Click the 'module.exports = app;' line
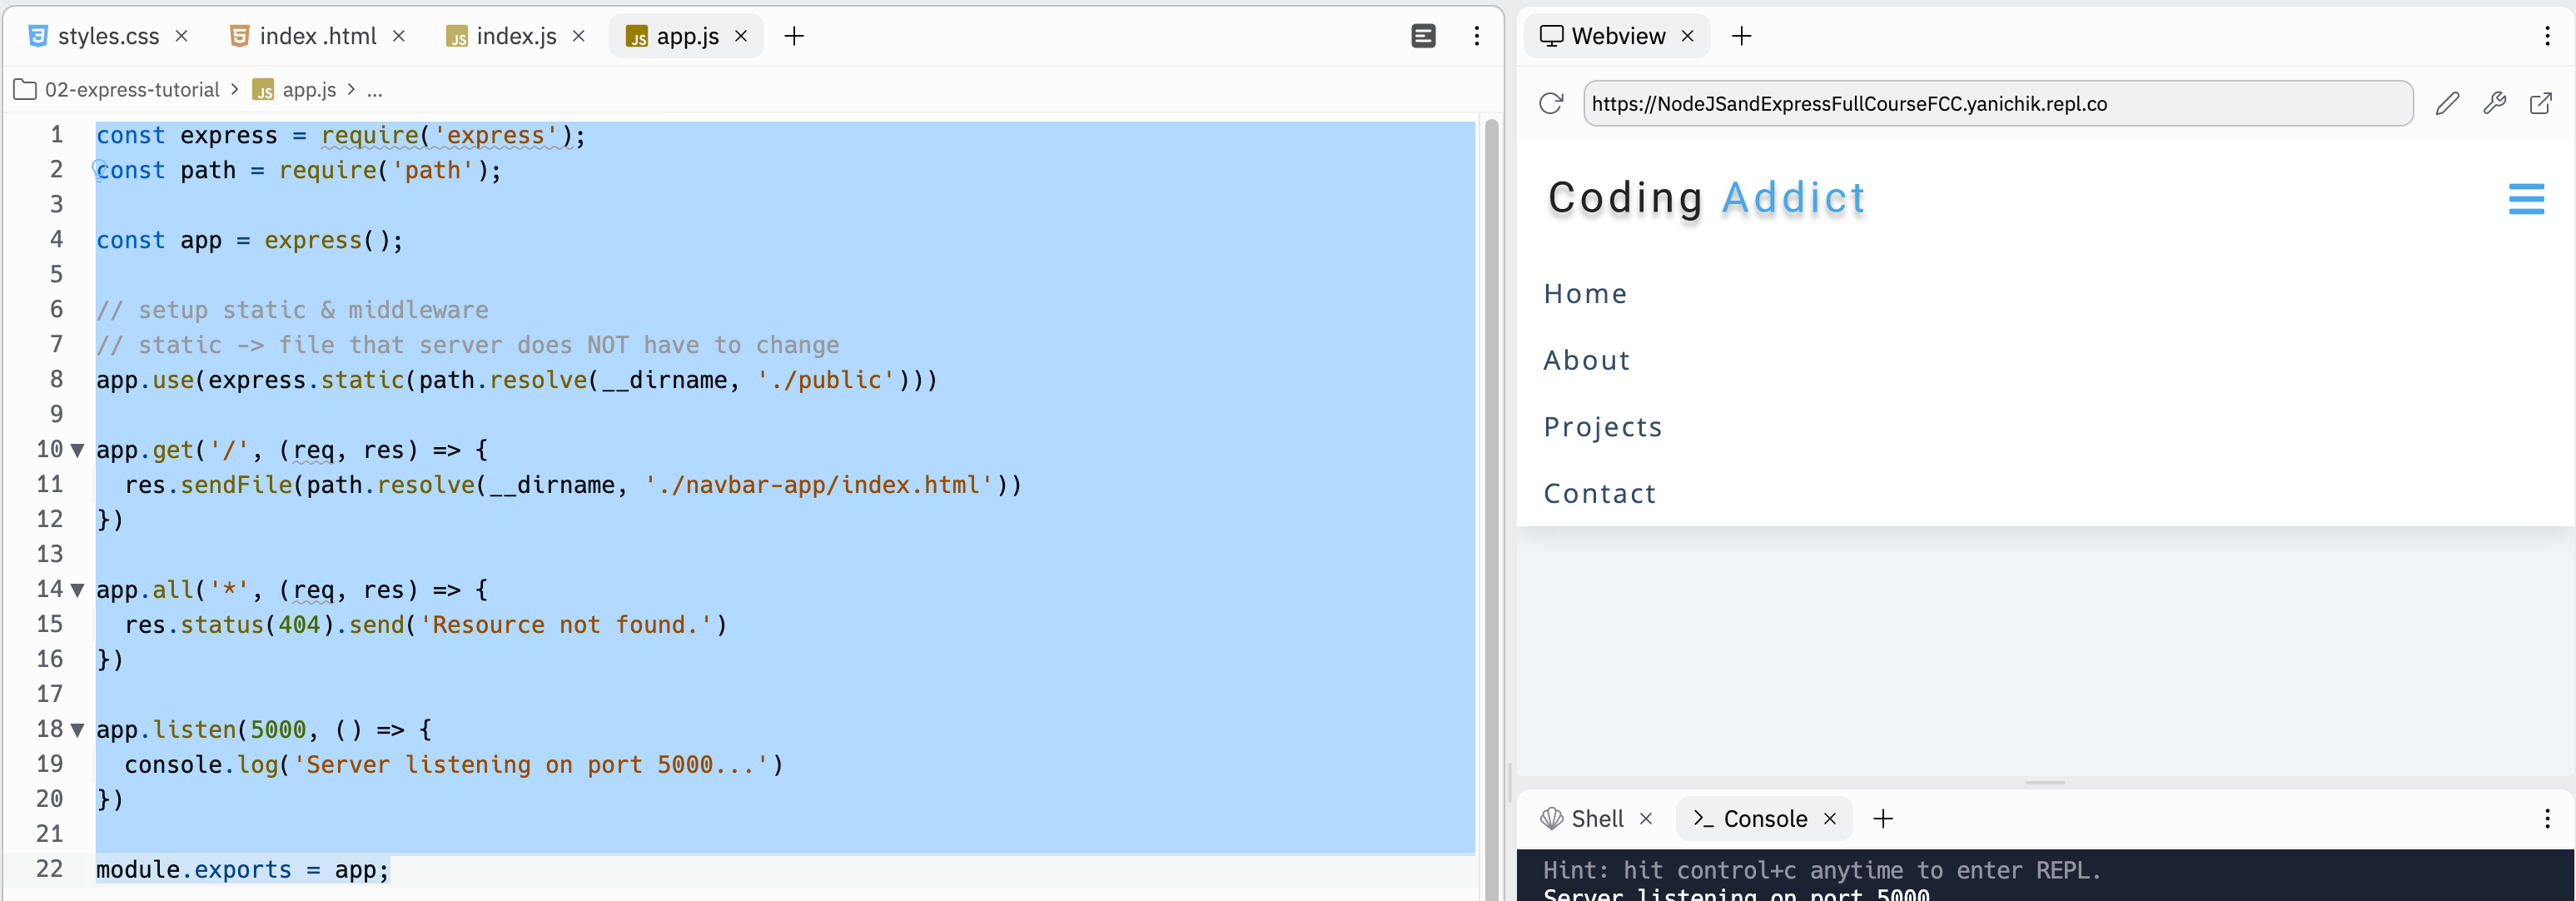 pos(242,869)
